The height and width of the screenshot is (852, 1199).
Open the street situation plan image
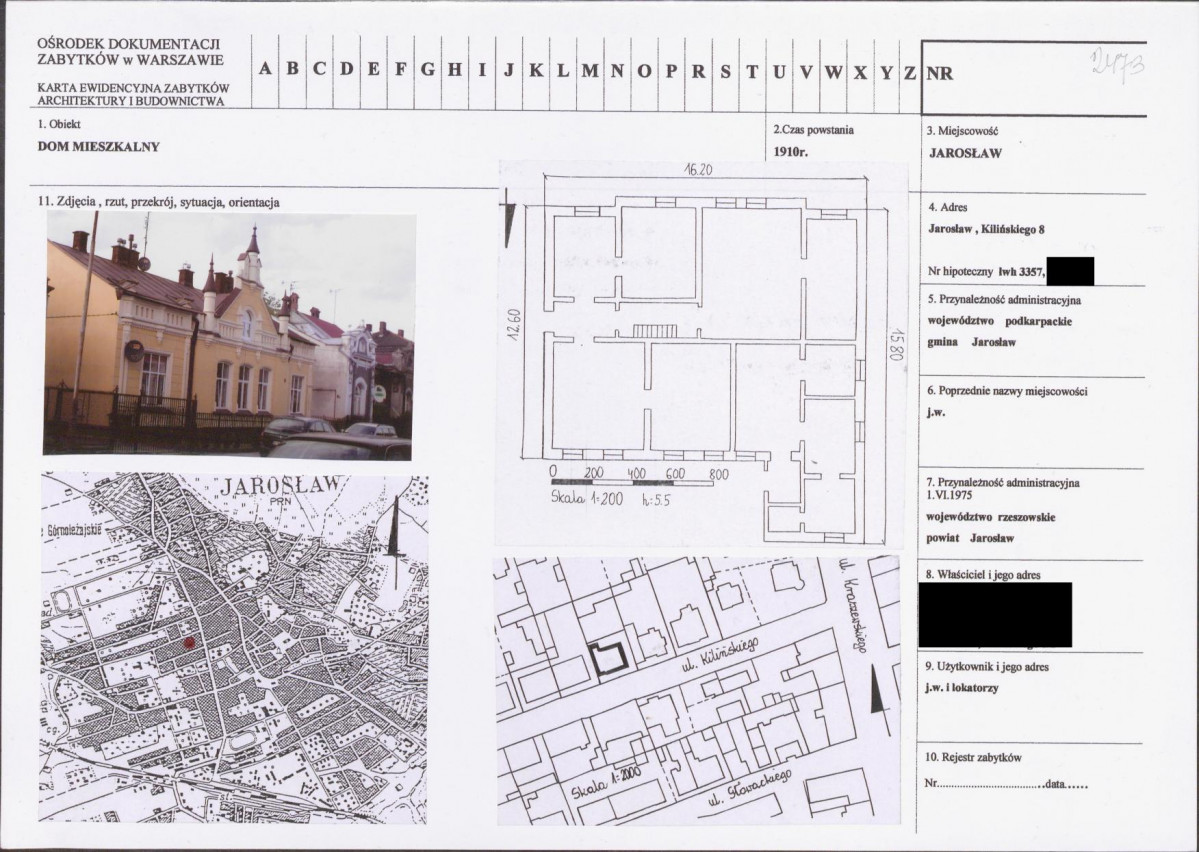(696, 690)
